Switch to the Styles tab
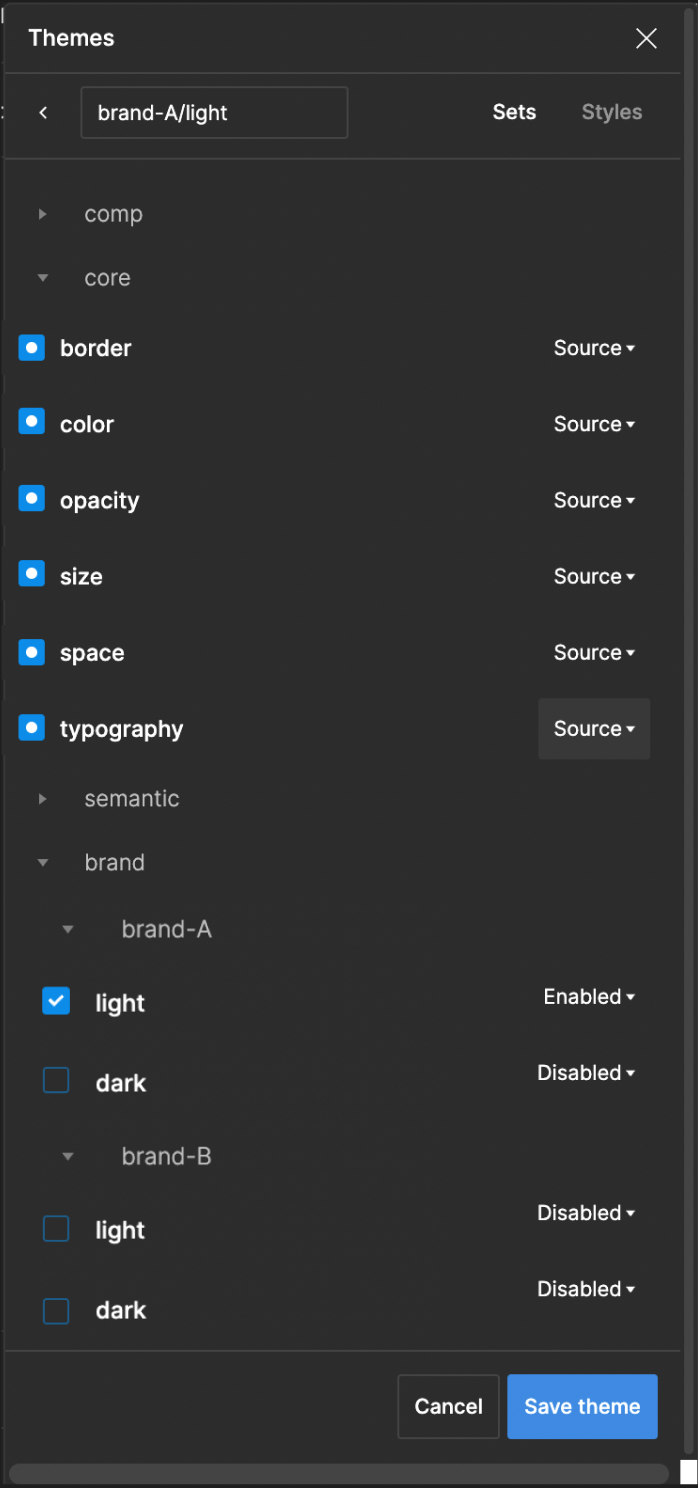Screen dimensions: 698x1488 [x=611, y=112]
